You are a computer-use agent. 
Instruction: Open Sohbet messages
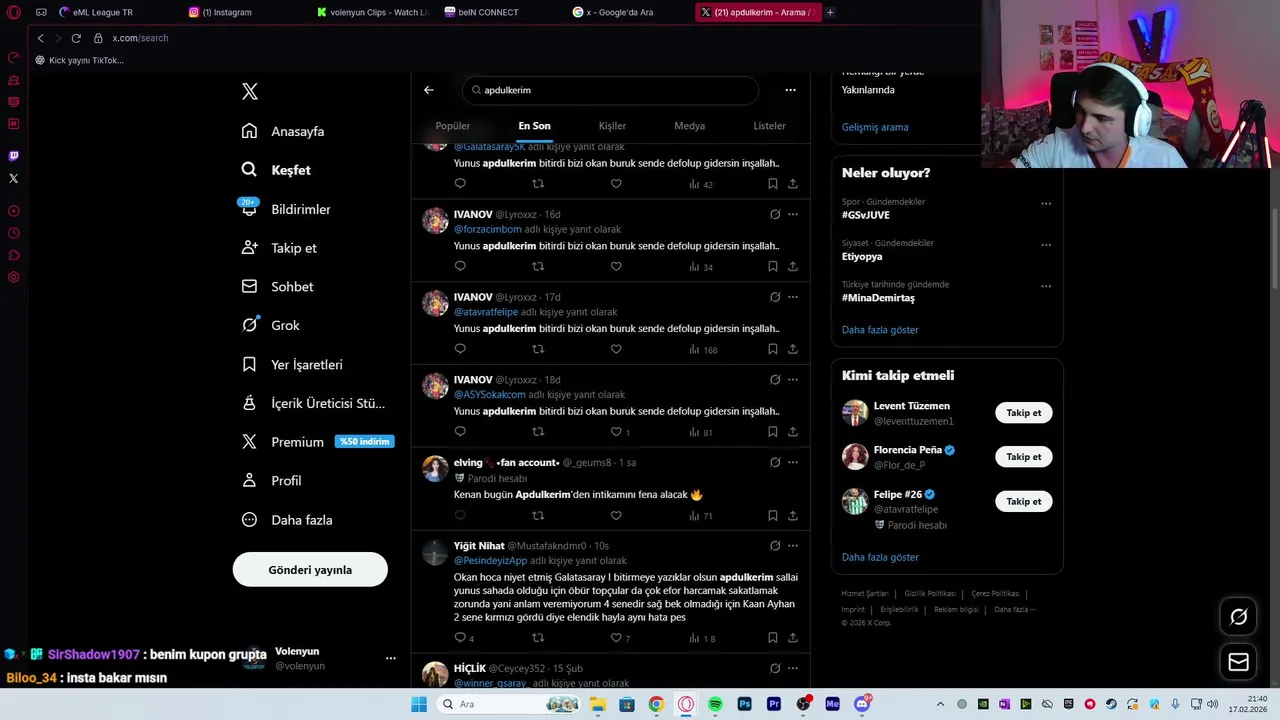pyautogui.click(x=278, y=287)
